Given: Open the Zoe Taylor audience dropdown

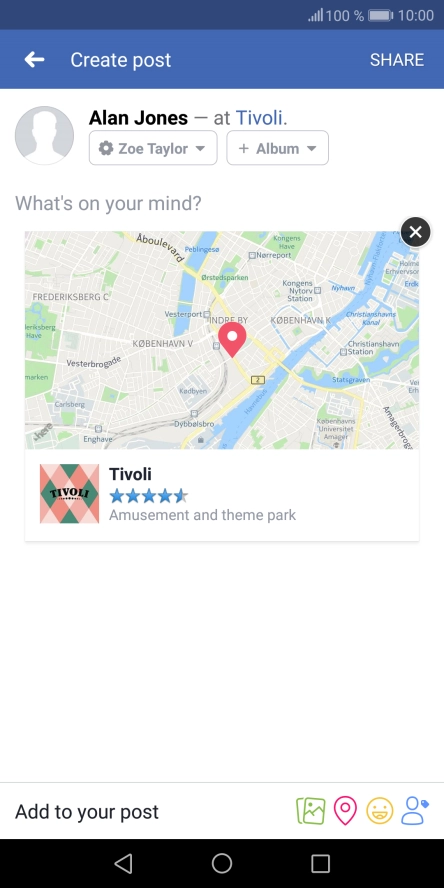Looking at the screenshot, I should [x=153, y=148].
